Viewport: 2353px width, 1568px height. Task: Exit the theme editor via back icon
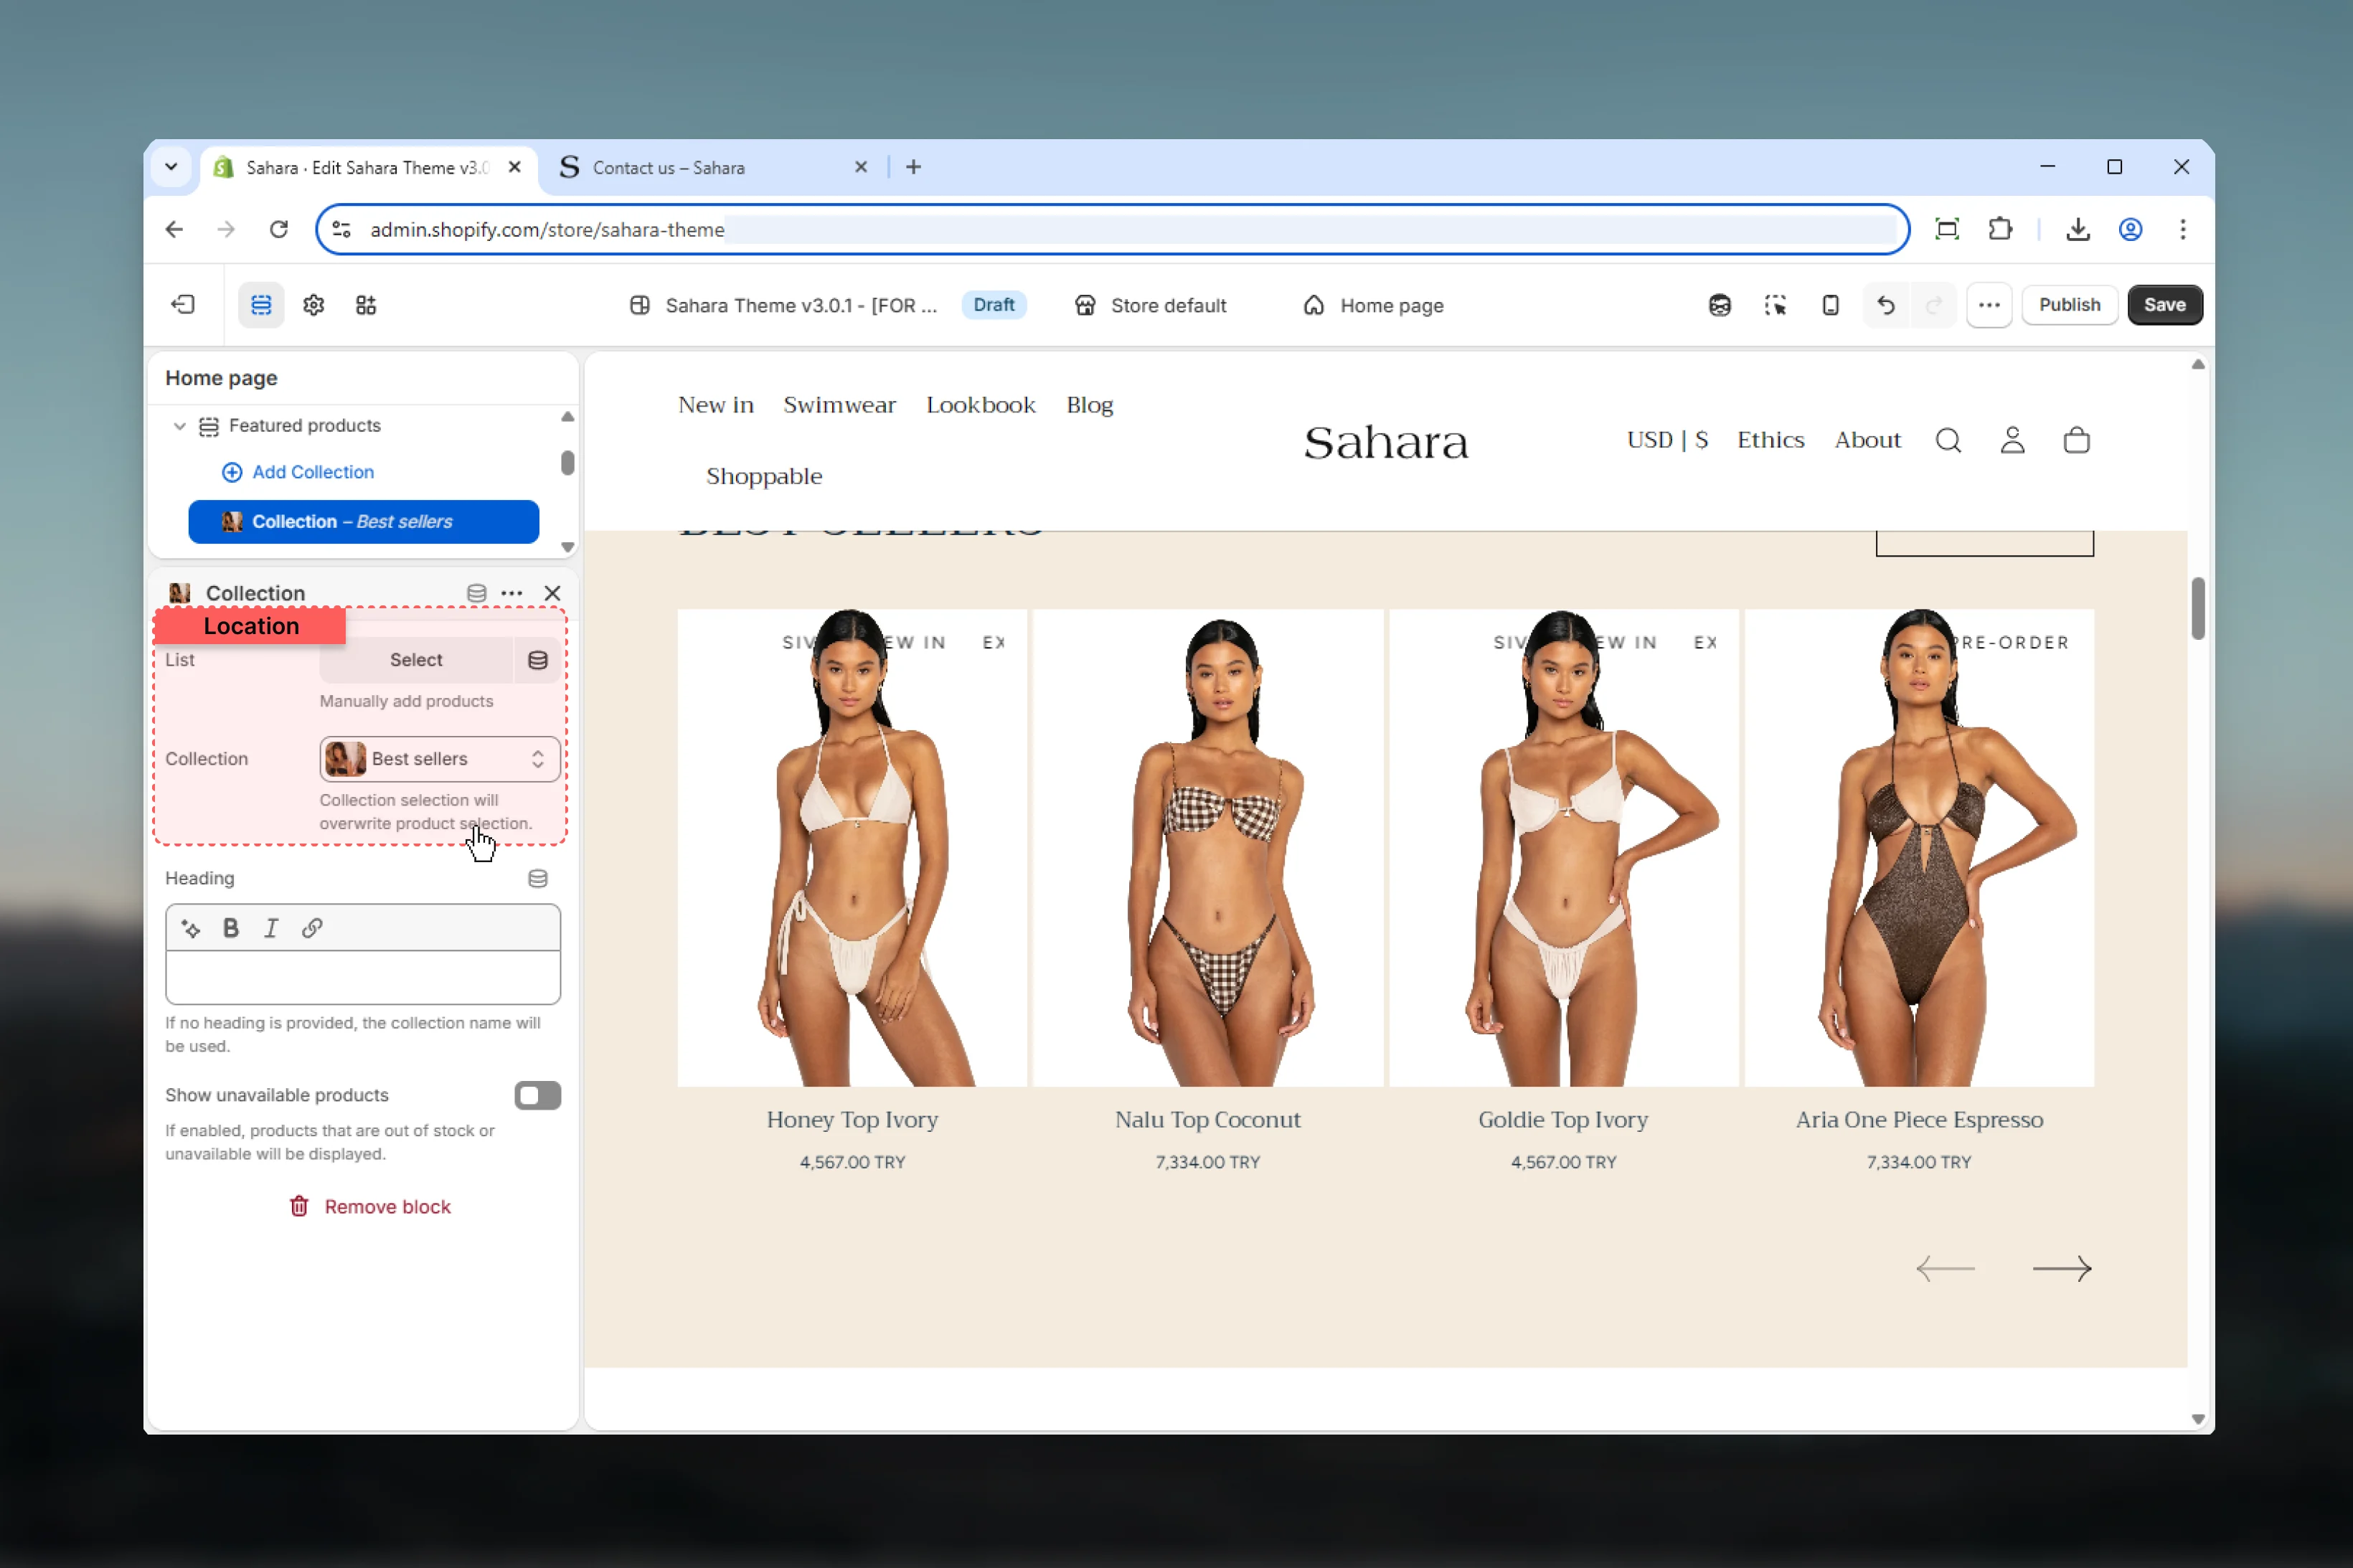pyautogui.click(x=183, y=305)
